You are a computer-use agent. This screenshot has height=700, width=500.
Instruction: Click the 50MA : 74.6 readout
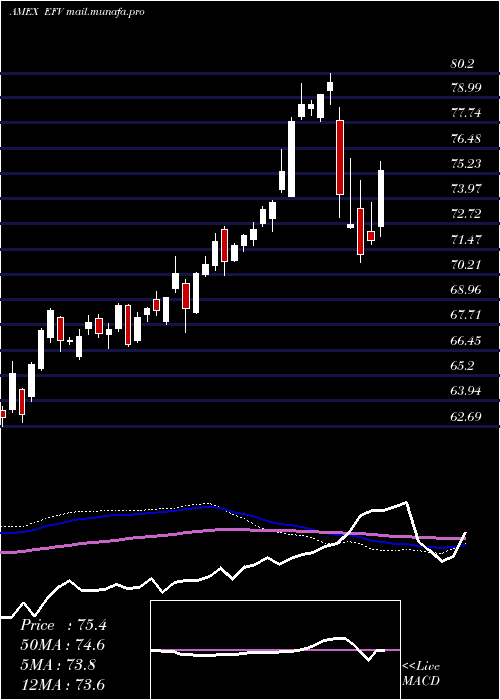tap(63, 645)
